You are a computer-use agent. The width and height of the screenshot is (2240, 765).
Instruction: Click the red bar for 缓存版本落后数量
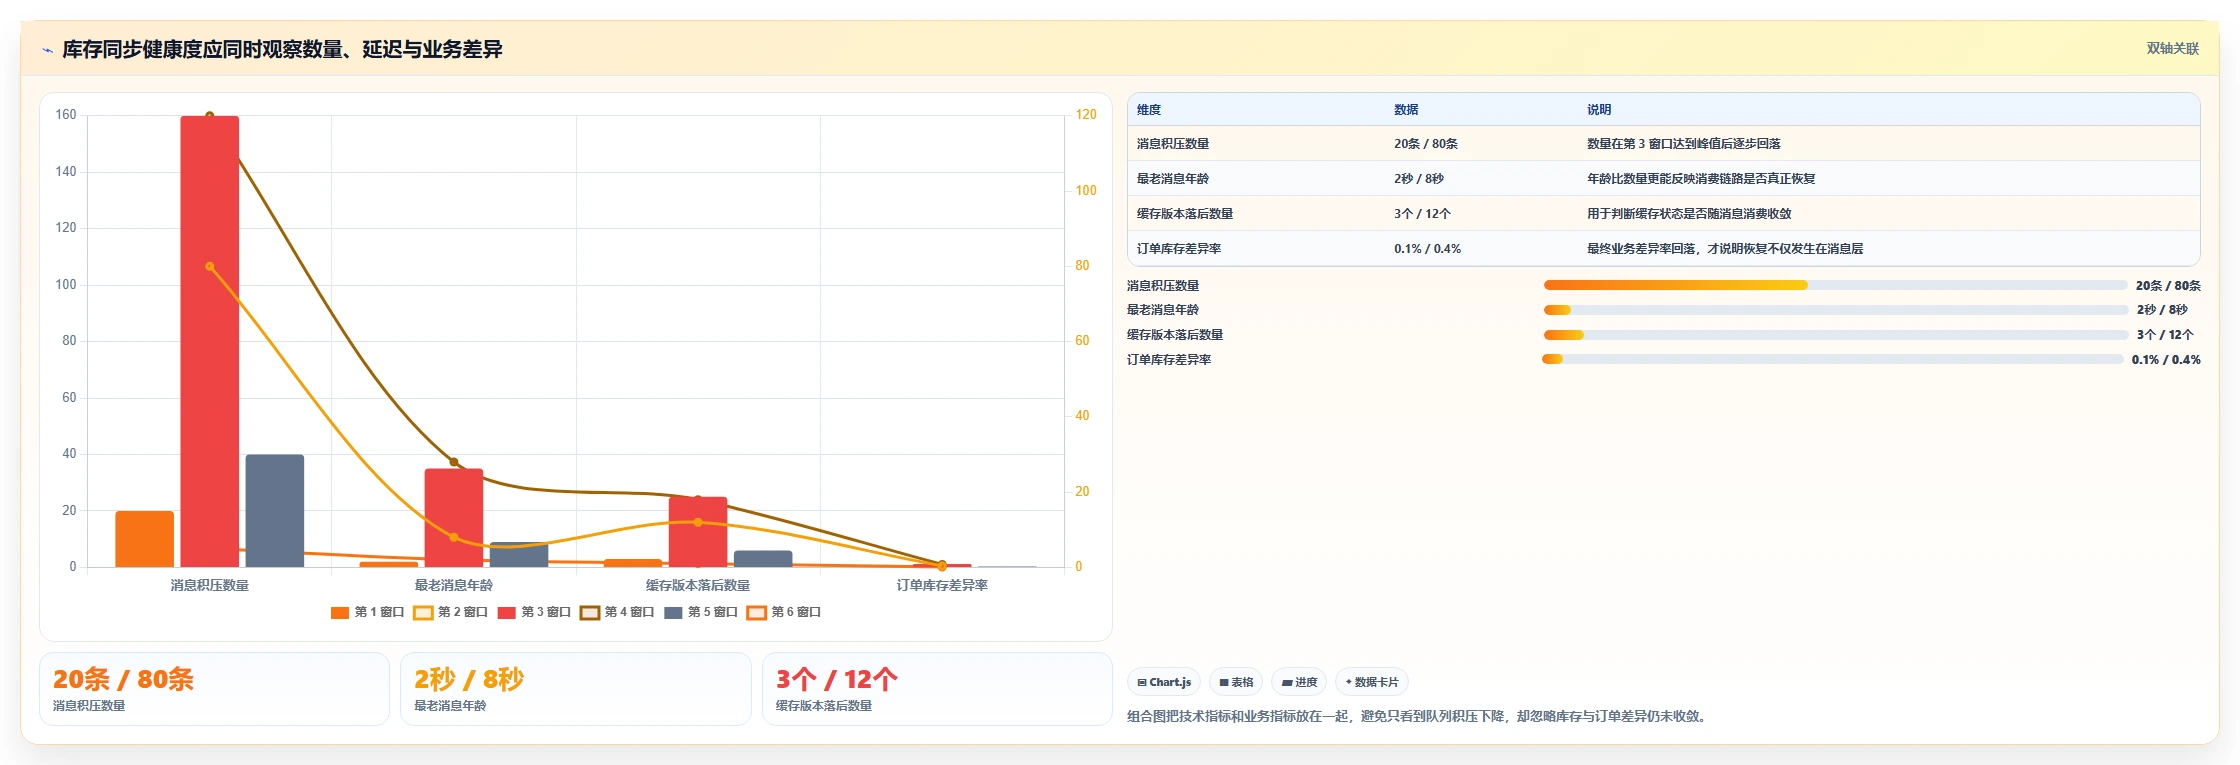pos(698,532)
